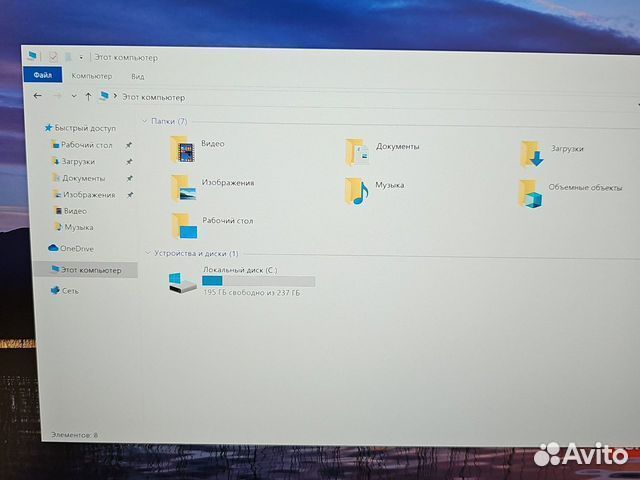Click the Локальный диск (C:) label
The width and height of the screenshot is (640, 480).
click(240, 270)
